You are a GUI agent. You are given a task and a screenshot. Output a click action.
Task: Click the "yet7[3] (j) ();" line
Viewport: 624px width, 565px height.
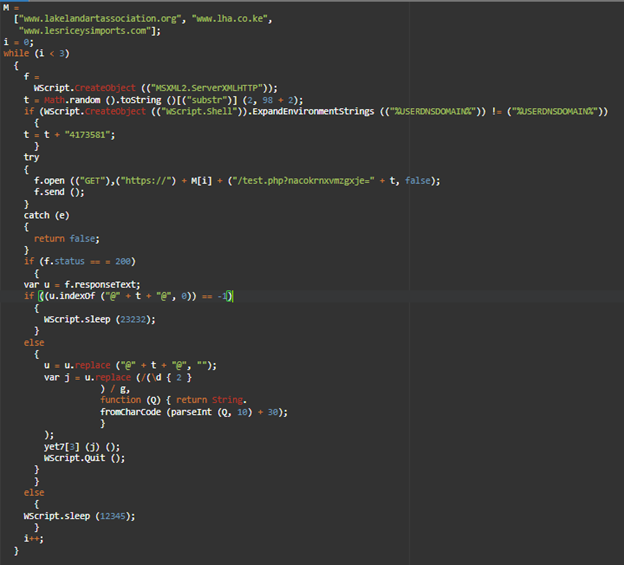coord(82,447)
